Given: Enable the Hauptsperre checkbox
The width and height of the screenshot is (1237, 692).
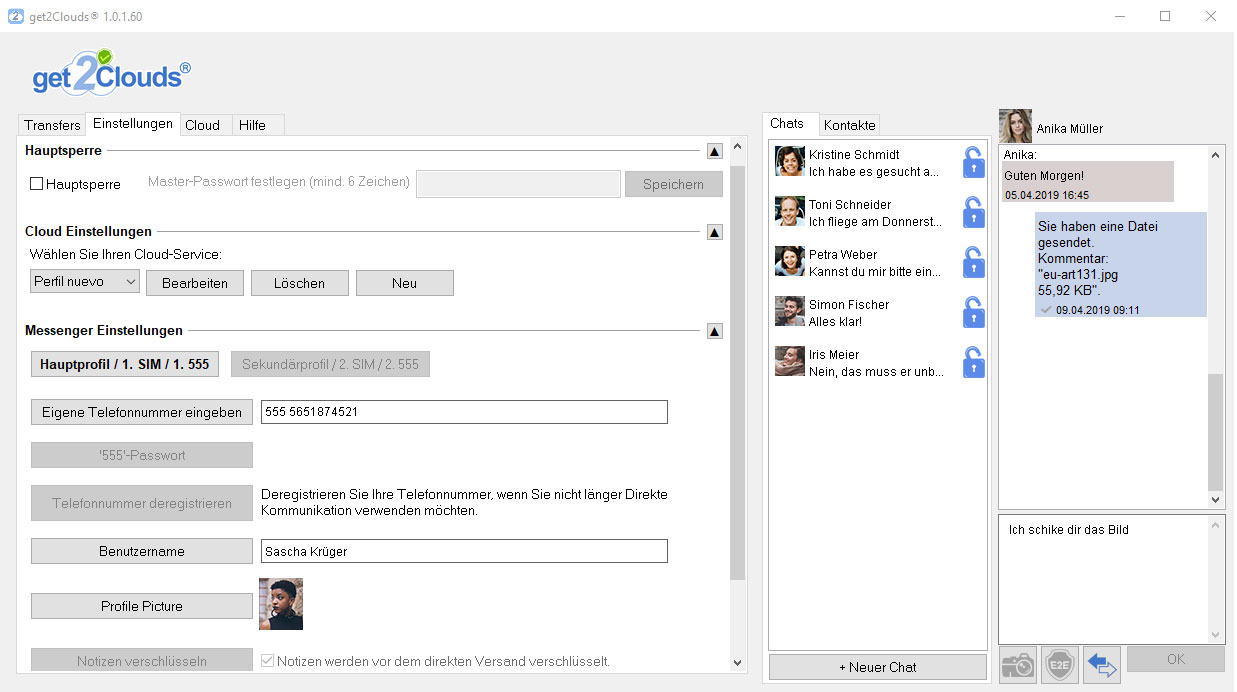Looking at the screenshot, I should [x=37, y=184].
